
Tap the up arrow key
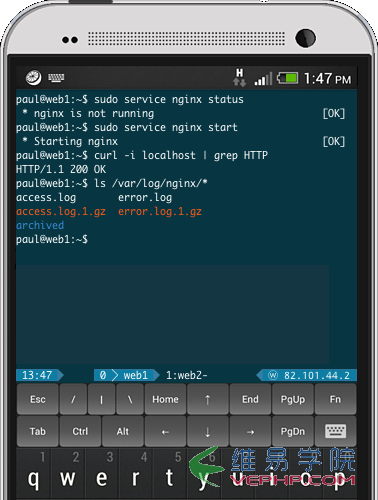(x=208, y=399)
